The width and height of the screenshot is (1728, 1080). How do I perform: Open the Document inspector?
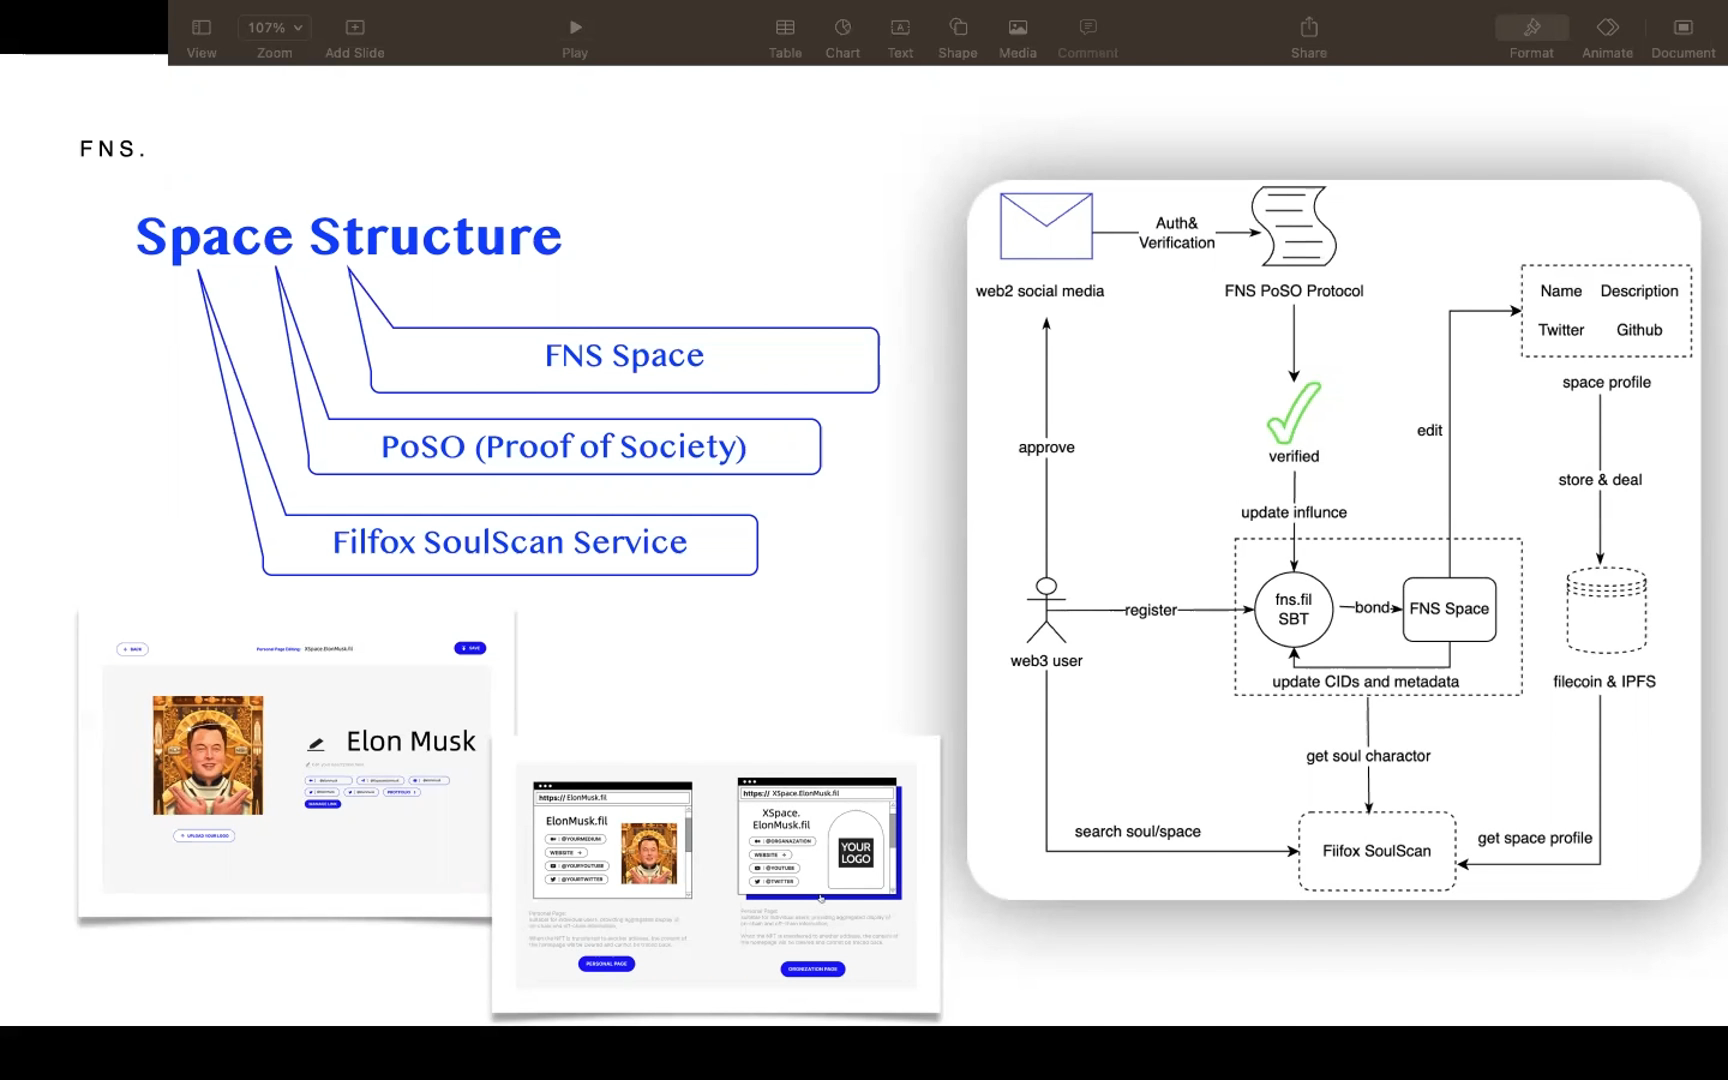(1683, 37)
